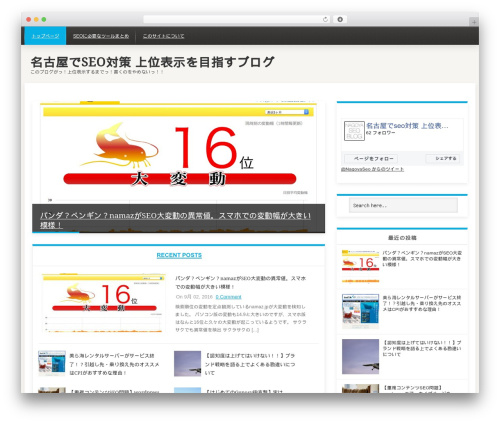
Task: Open the 認知度は上げてはいけない post title in main column
Action: point(250,364)
